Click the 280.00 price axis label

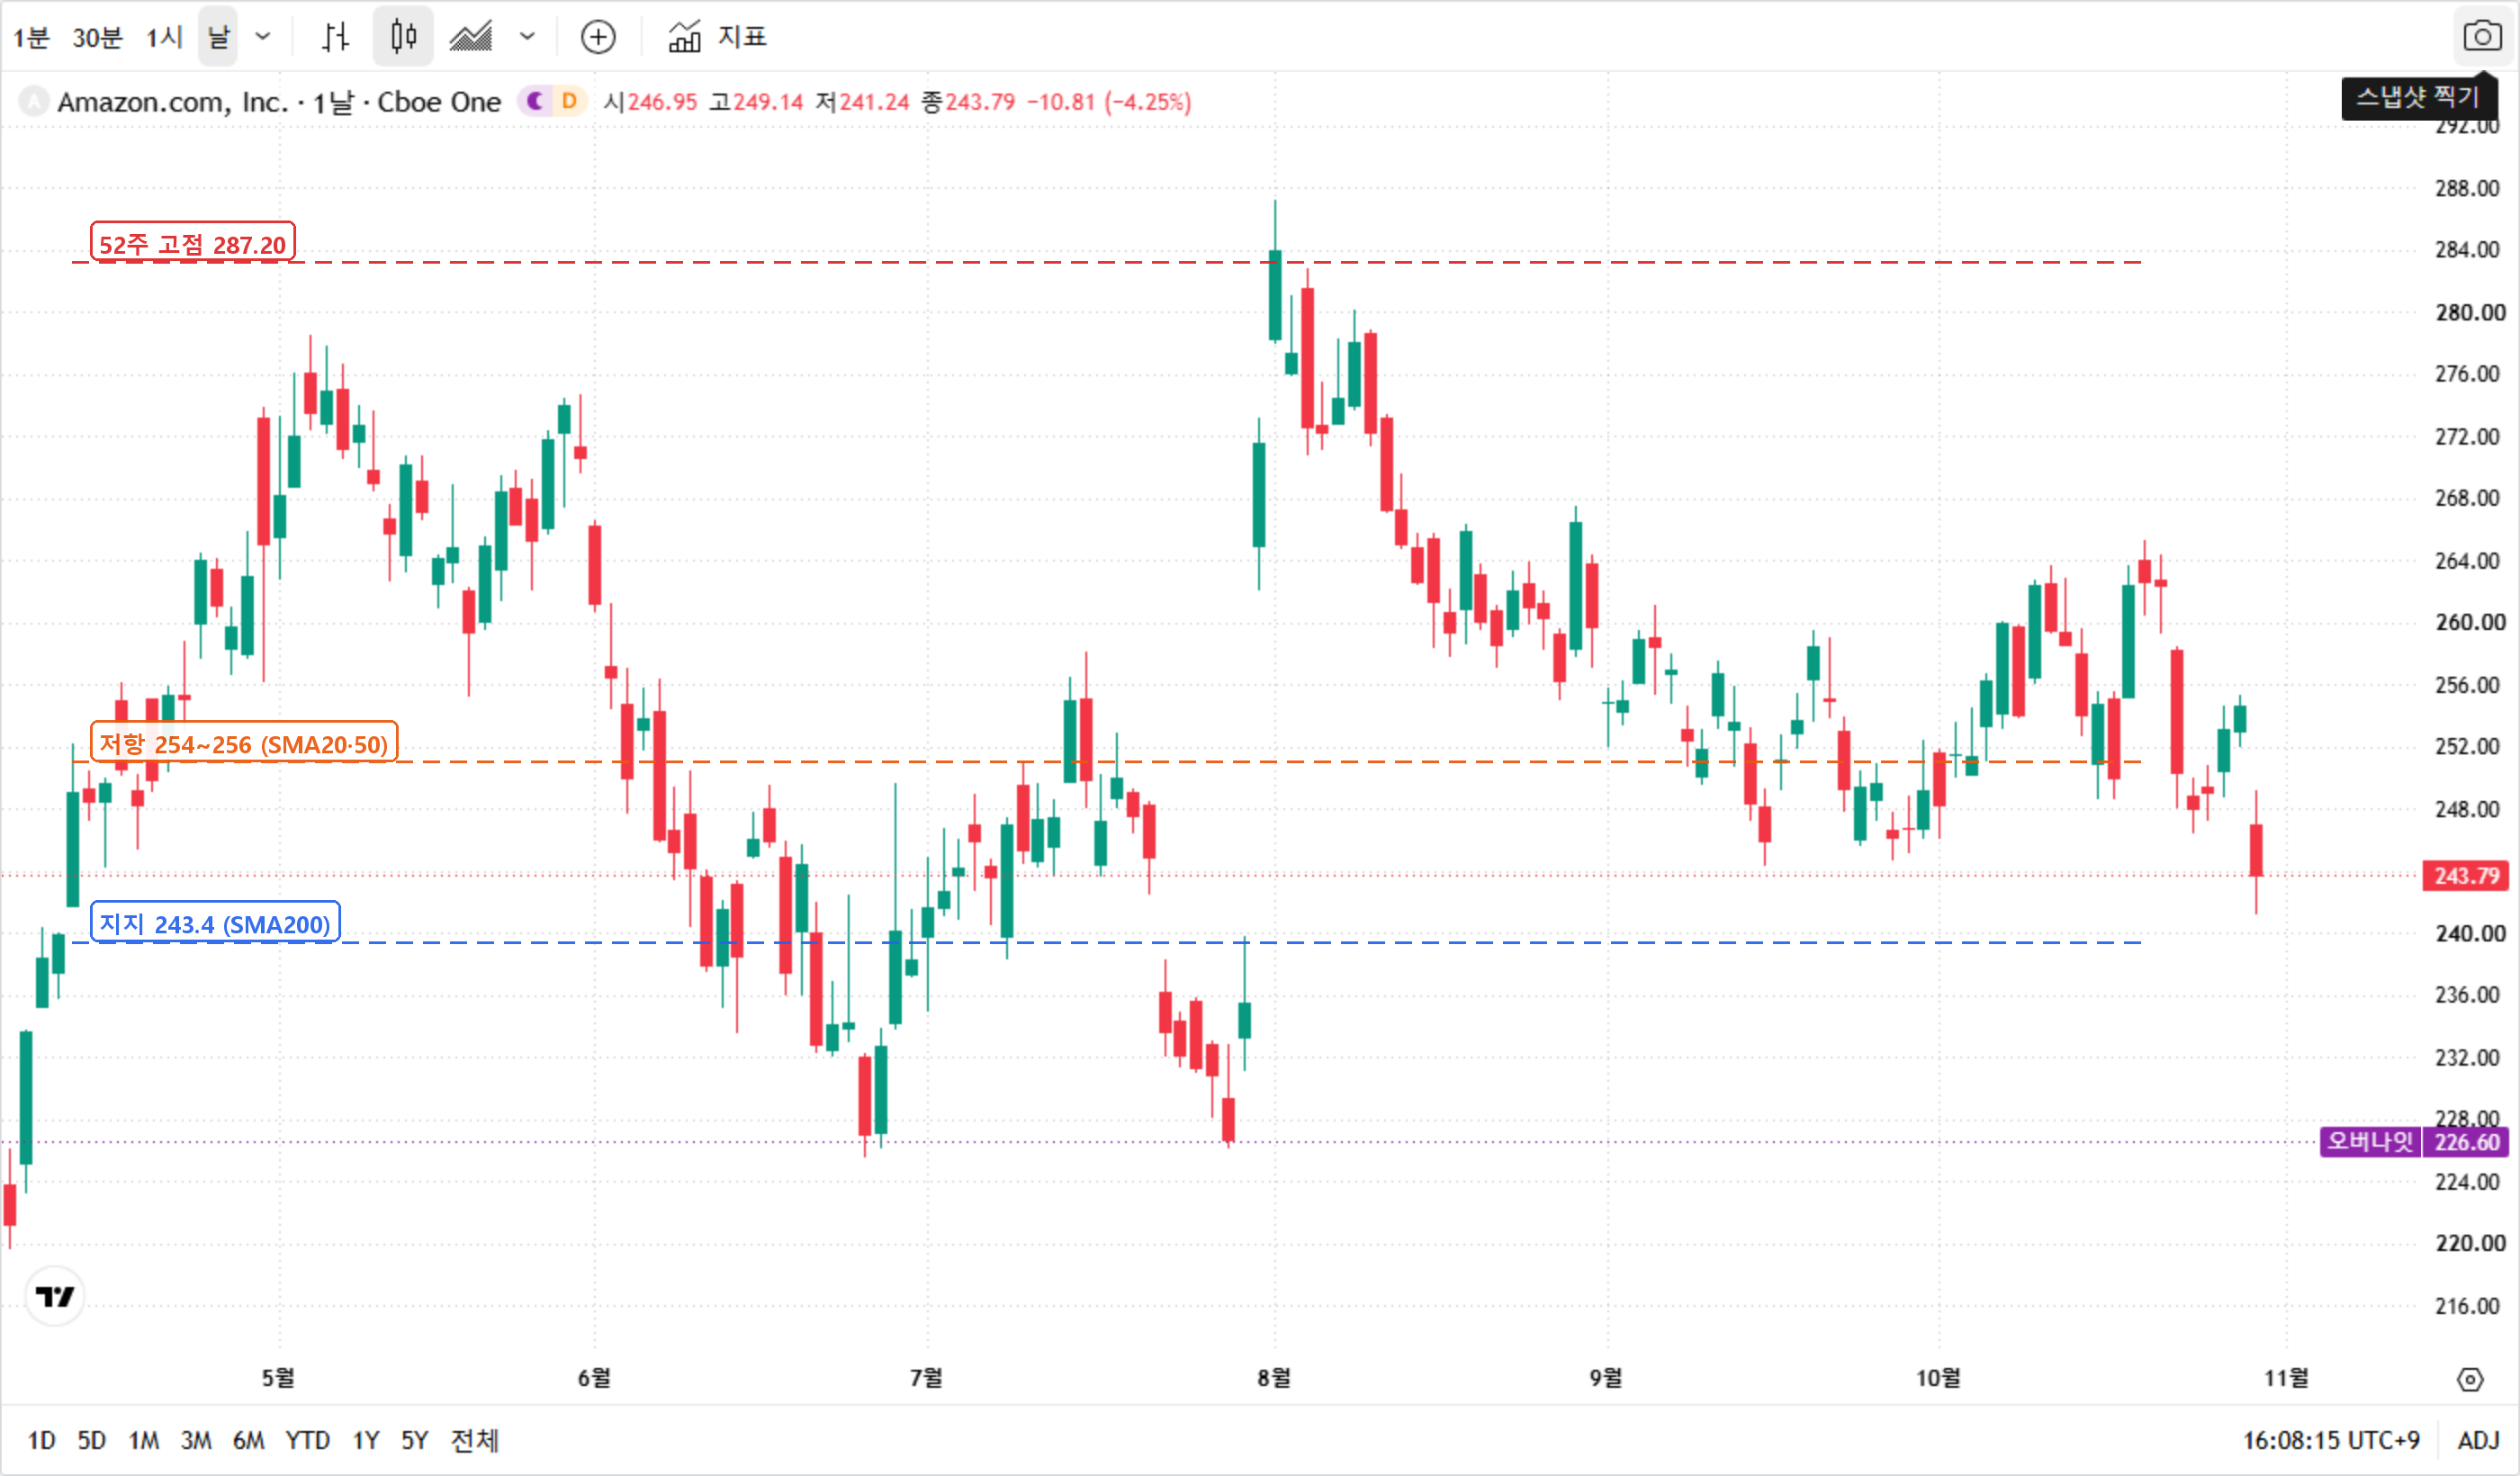click(2470, 313)
